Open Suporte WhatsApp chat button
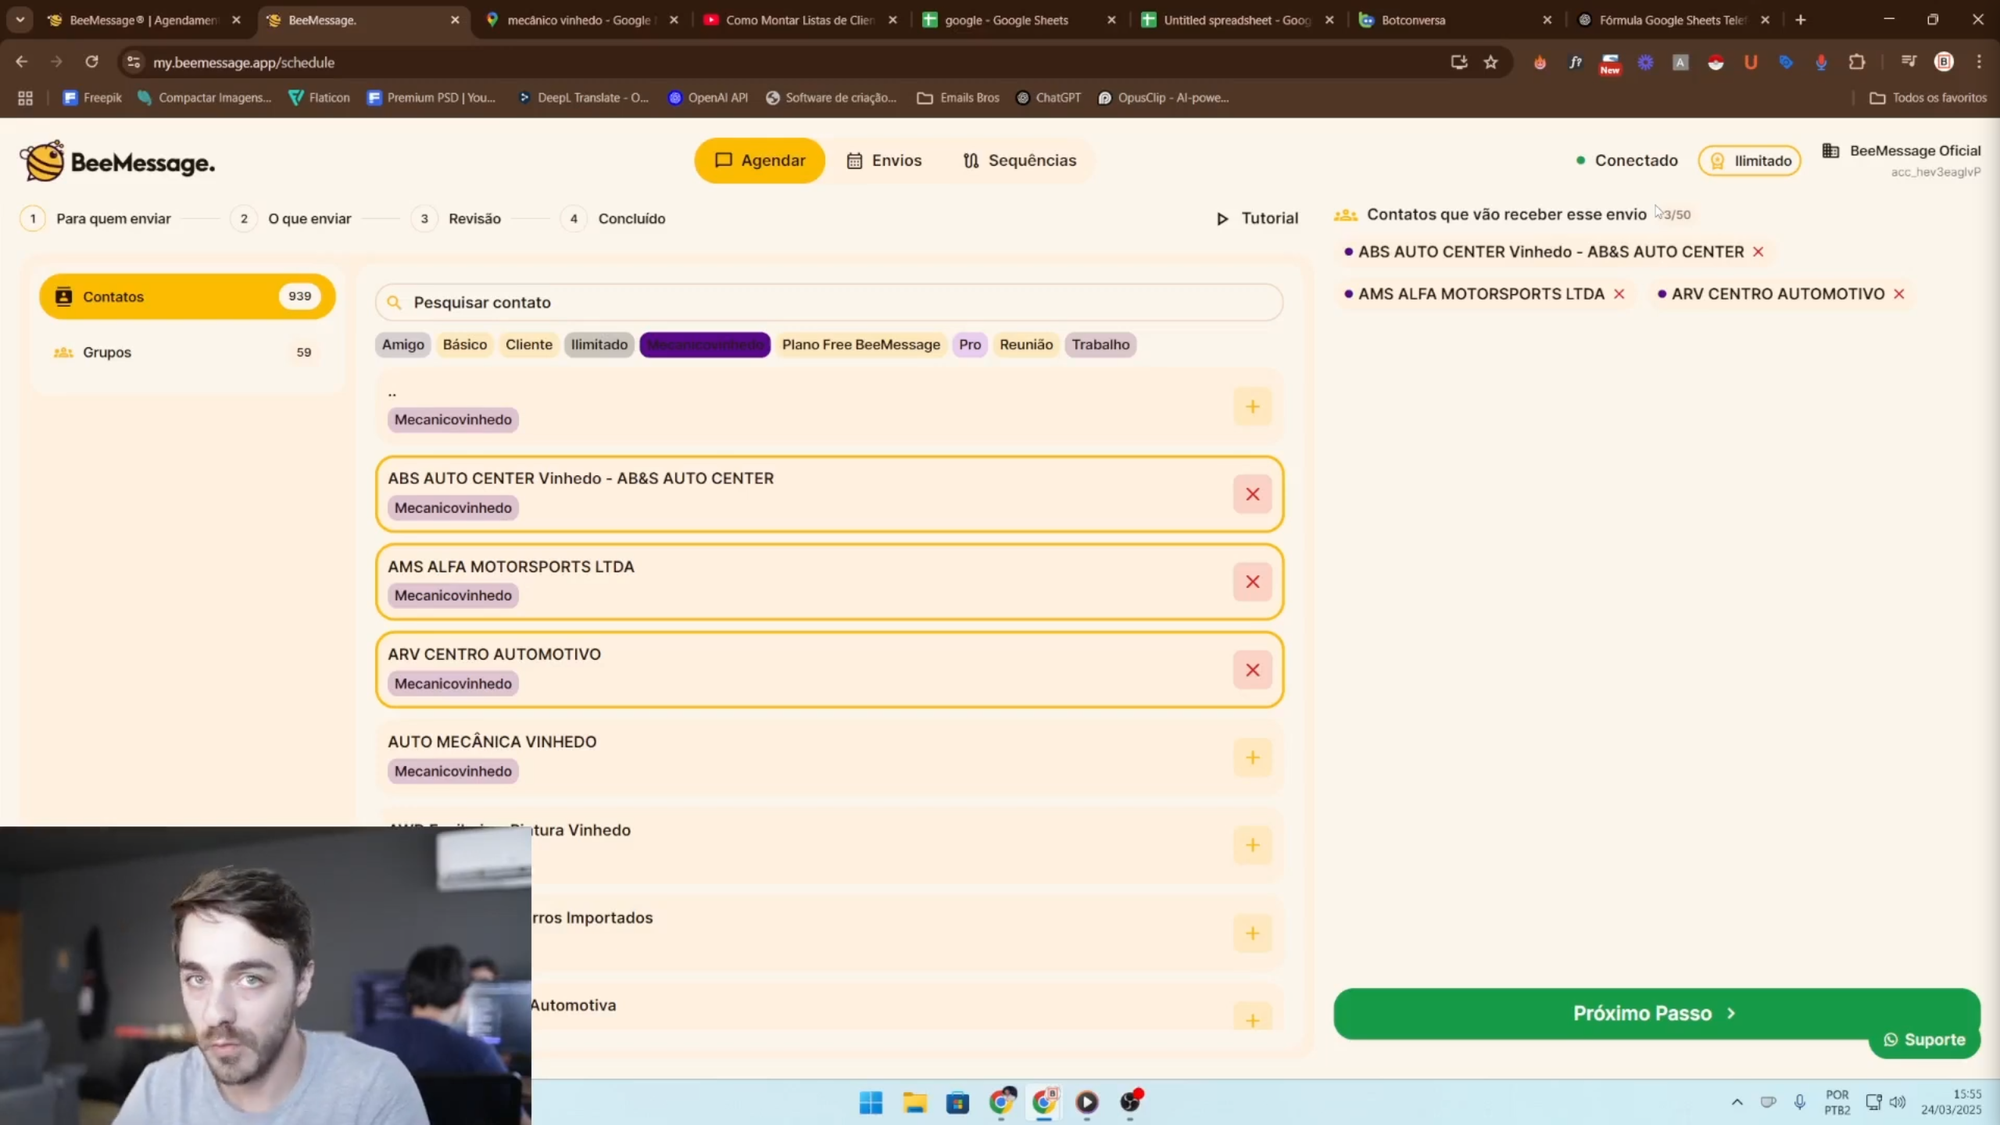2000x1125 pixels. click(x=1924, y=1040)
